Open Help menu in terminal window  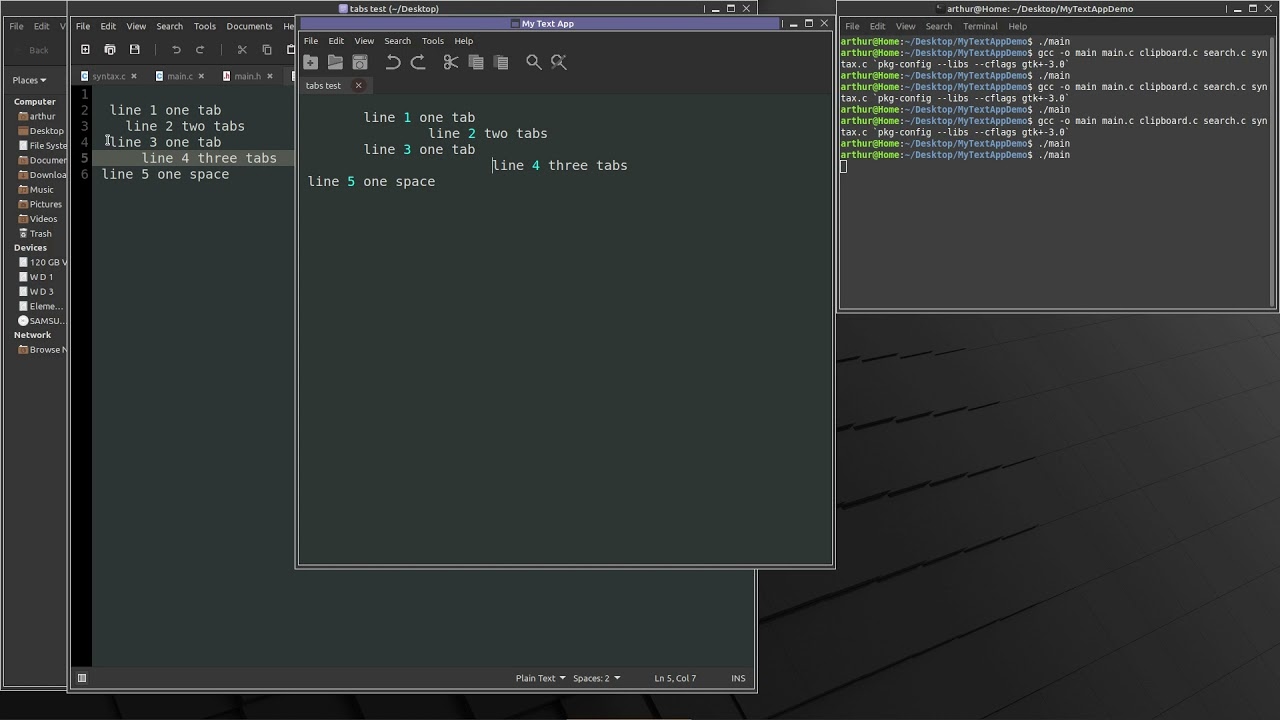(1017, 26)
